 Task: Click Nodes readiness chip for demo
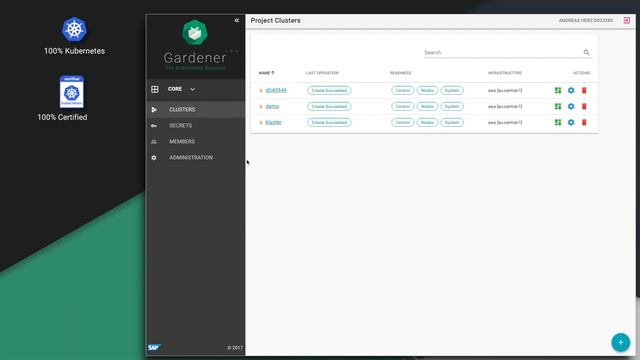(427, 106)
